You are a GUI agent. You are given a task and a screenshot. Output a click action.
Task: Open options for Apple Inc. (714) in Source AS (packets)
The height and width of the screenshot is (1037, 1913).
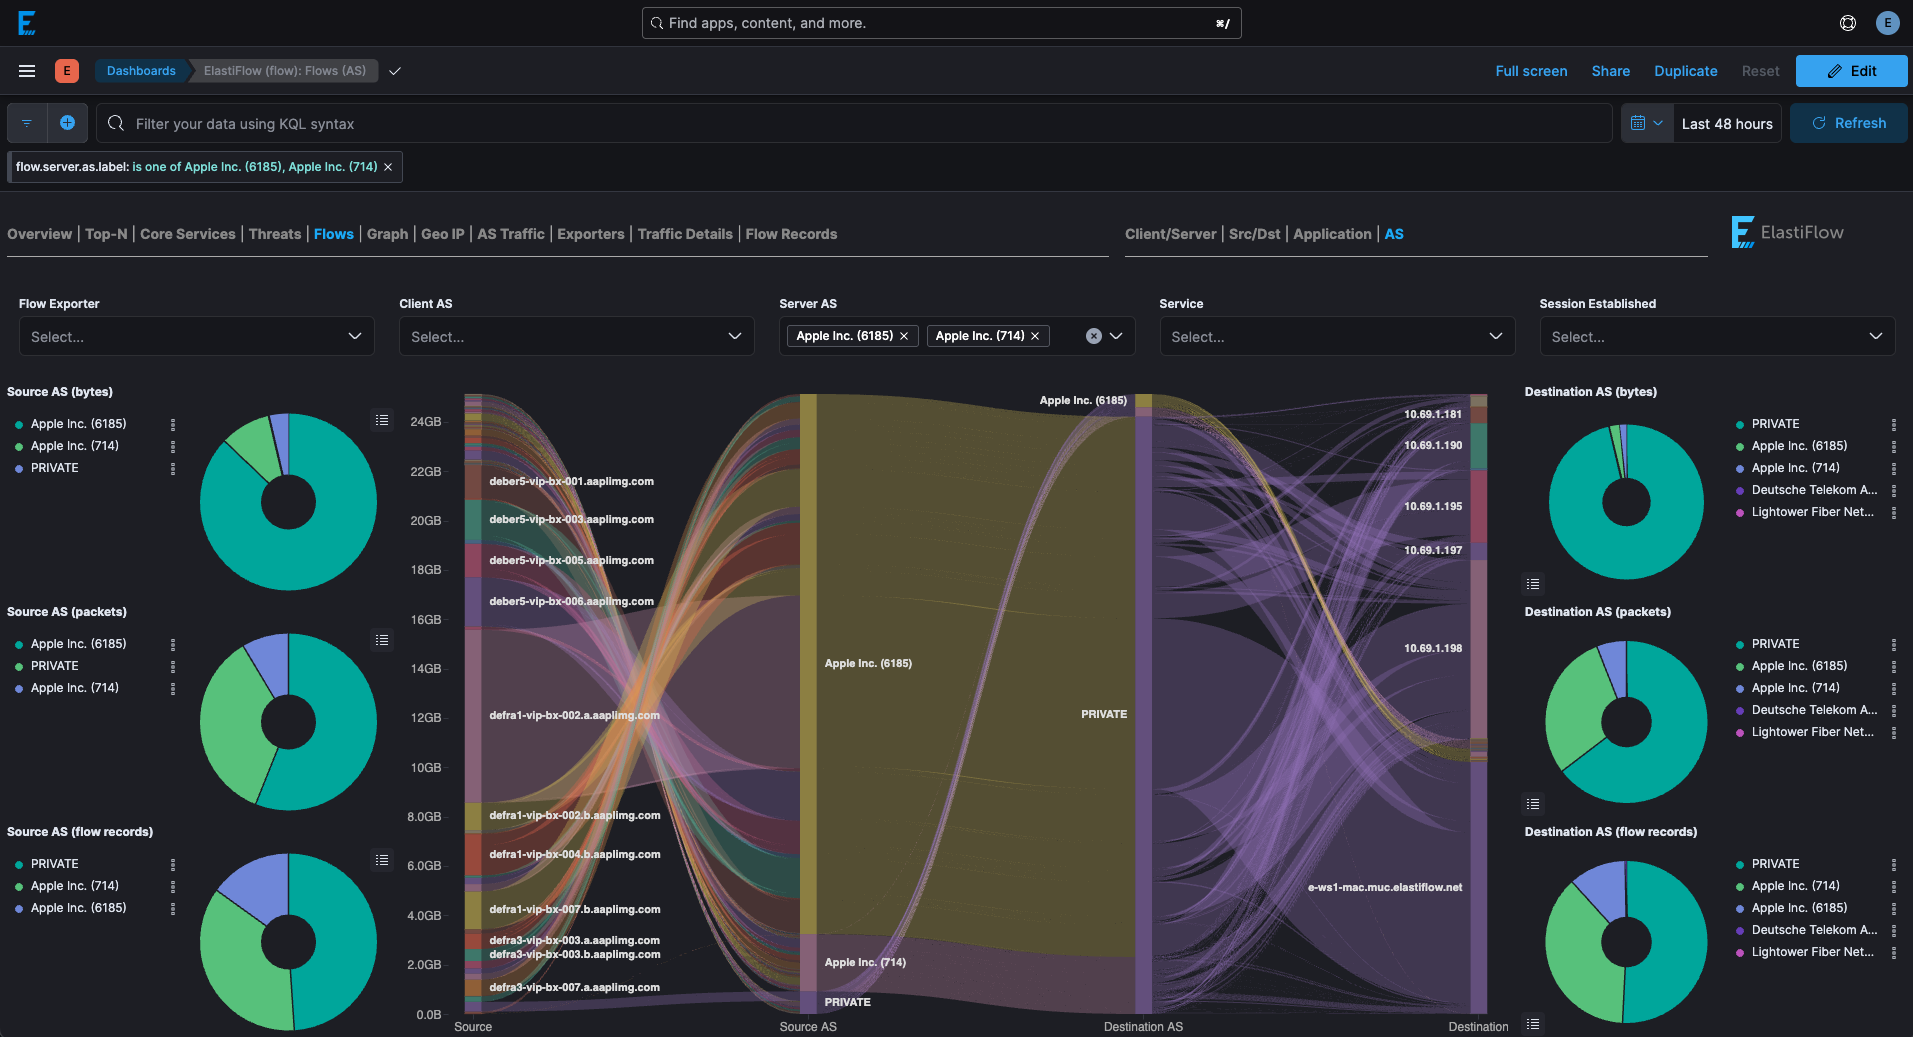coord(173,688)
